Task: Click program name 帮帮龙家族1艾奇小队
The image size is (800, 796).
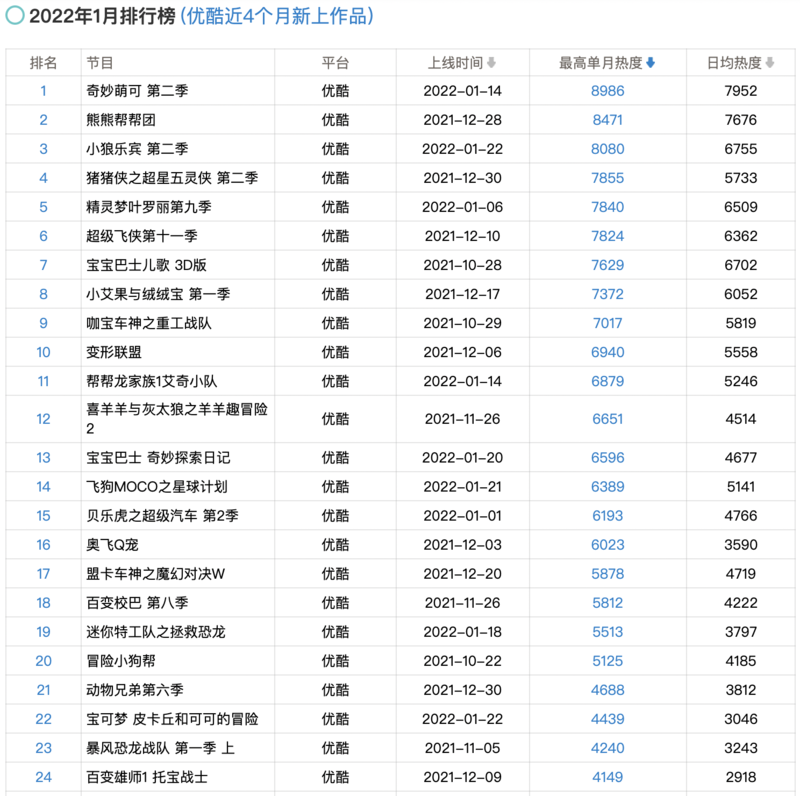Action: pyautogui.click(x=152, y=382)
